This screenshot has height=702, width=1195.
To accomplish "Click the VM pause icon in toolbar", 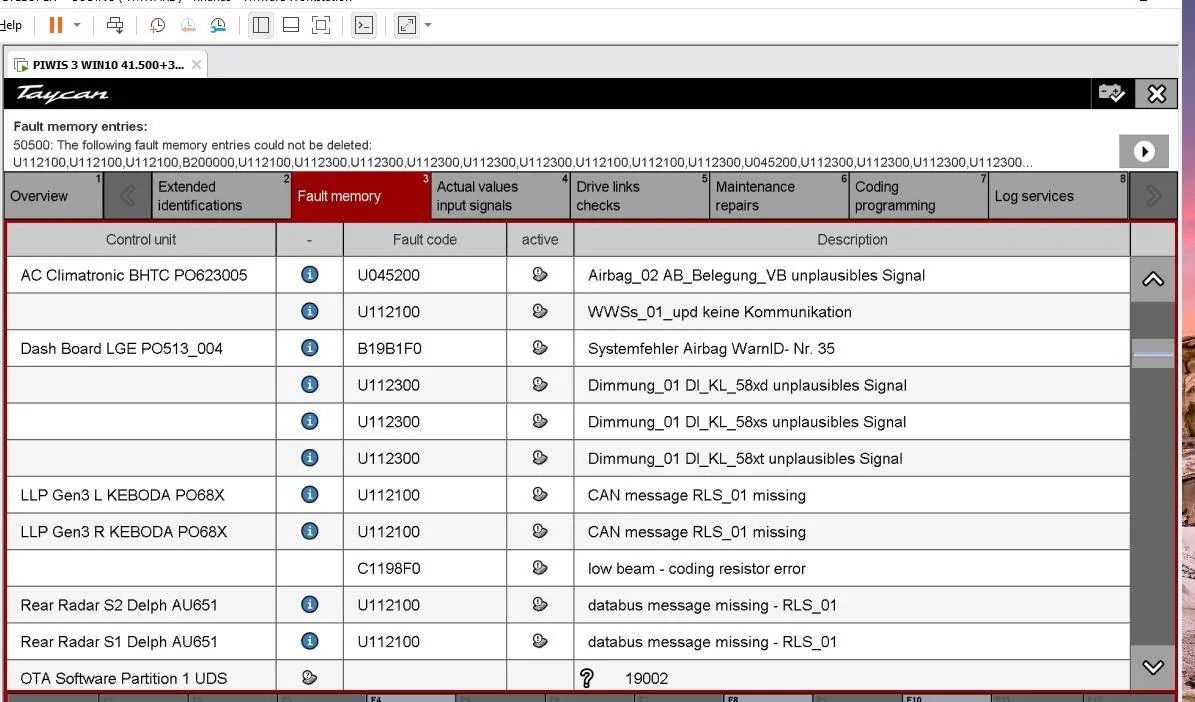I will pos(56,25).
